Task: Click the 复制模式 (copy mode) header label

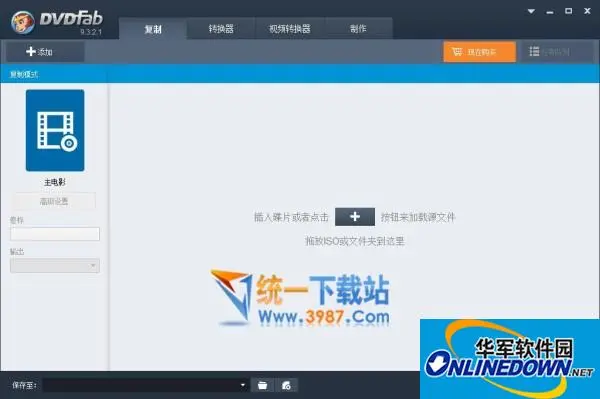Action: pyautogui.click(x=24, y=74)
